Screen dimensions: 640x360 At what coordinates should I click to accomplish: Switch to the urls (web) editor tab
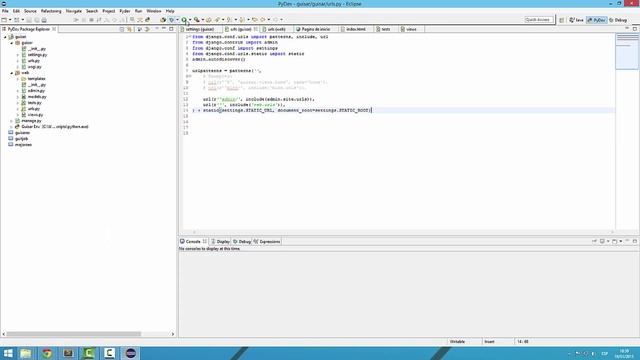pos(276,29)
